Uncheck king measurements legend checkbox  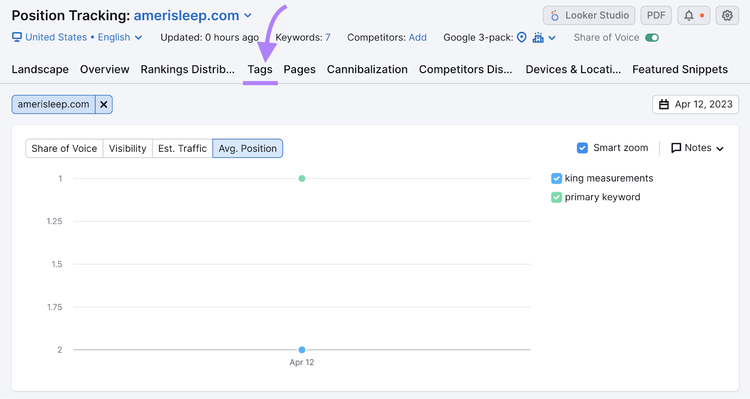click(x=556, y=178)
